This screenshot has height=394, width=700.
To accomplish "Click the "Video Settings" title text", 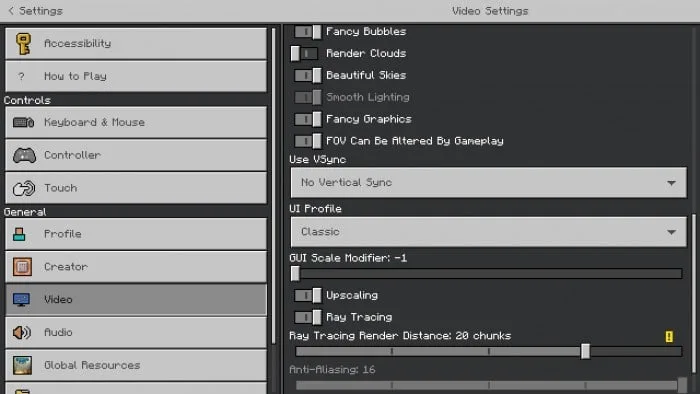I will coord(490,11).
